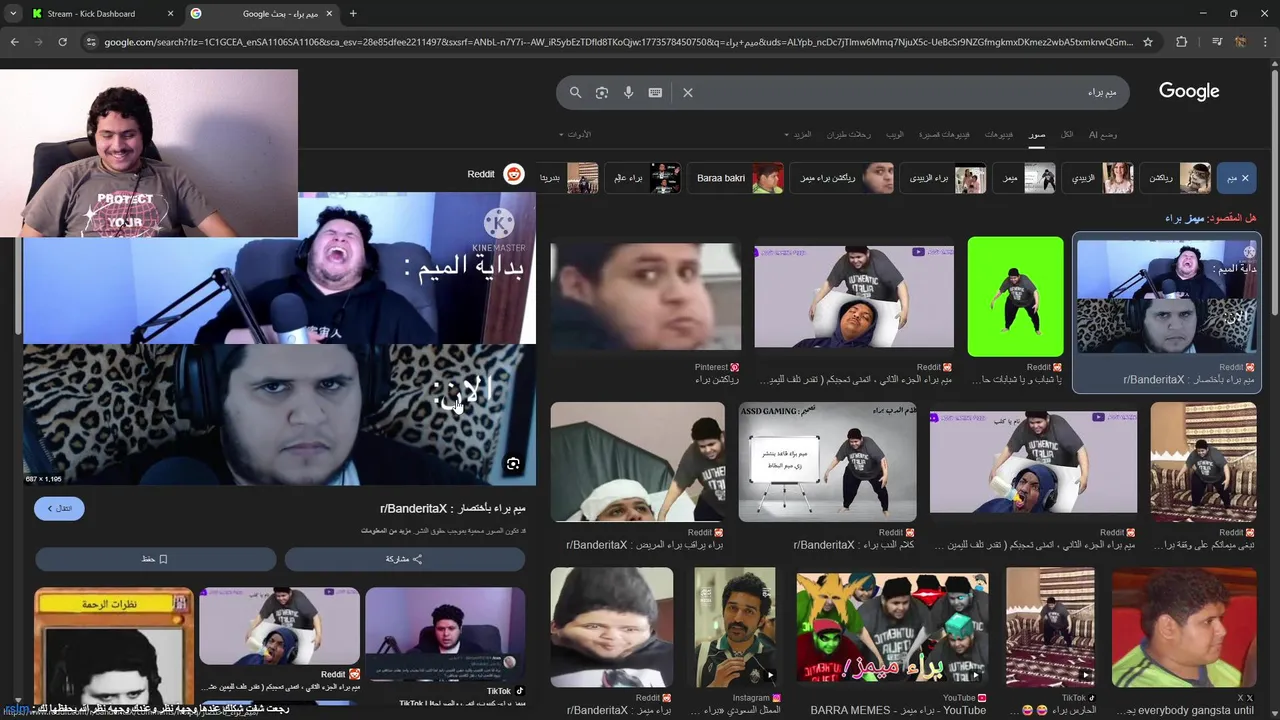This screenshot has width=1280, height=720.
Task: Click the search magnifier icon in Google search box
Action: tap(575, 92)
